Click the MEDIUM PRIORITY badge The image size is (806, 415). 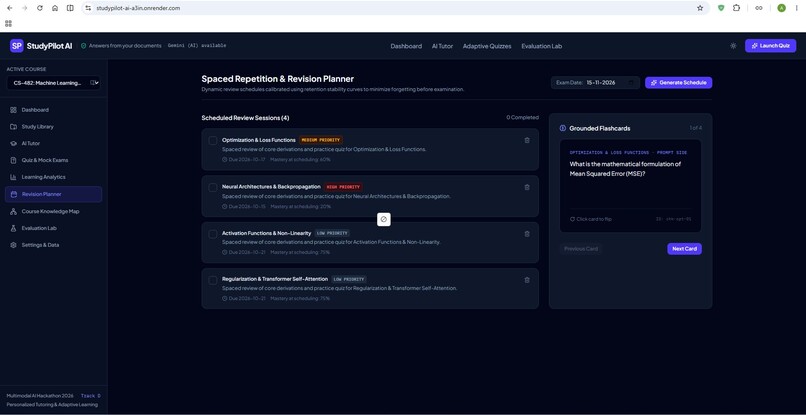(x=320, y=140)
